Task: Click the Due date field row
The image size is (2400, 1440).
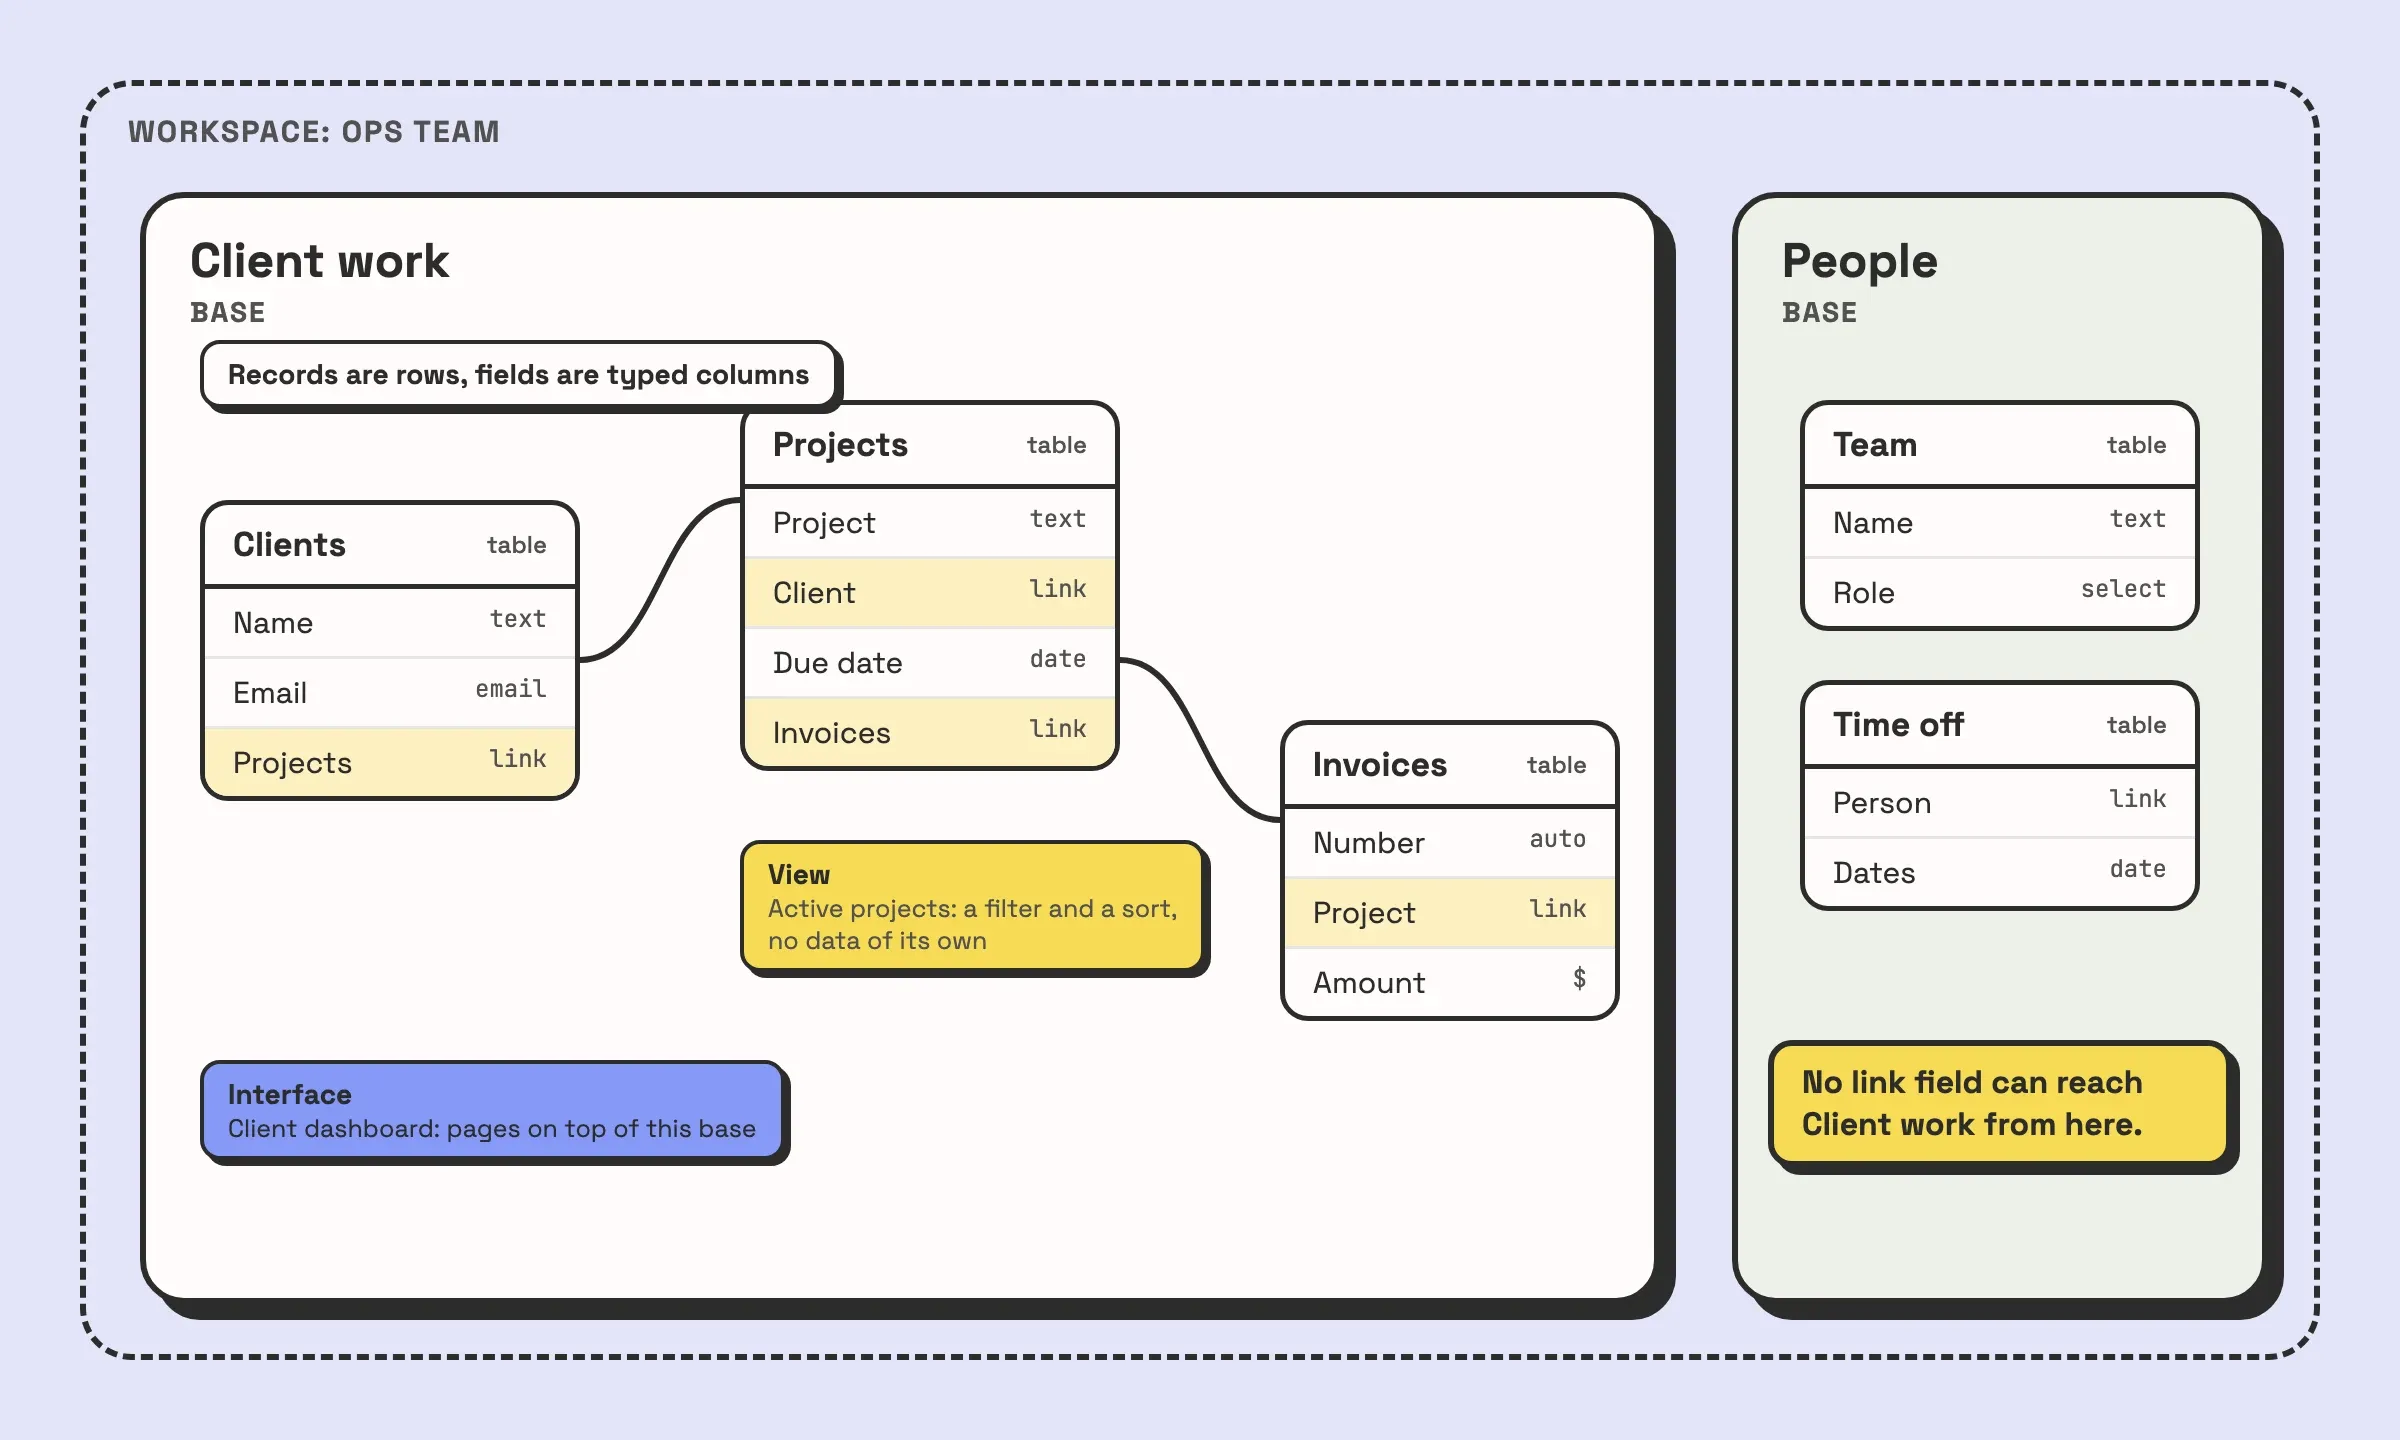Action: tap(930, 662)
